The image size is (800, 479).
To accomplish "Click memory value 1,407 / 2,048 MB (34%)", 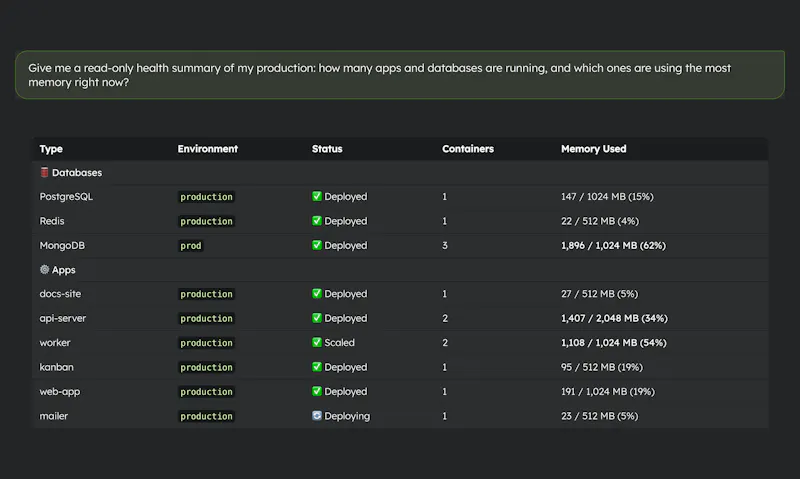I will tap(614, 319).
